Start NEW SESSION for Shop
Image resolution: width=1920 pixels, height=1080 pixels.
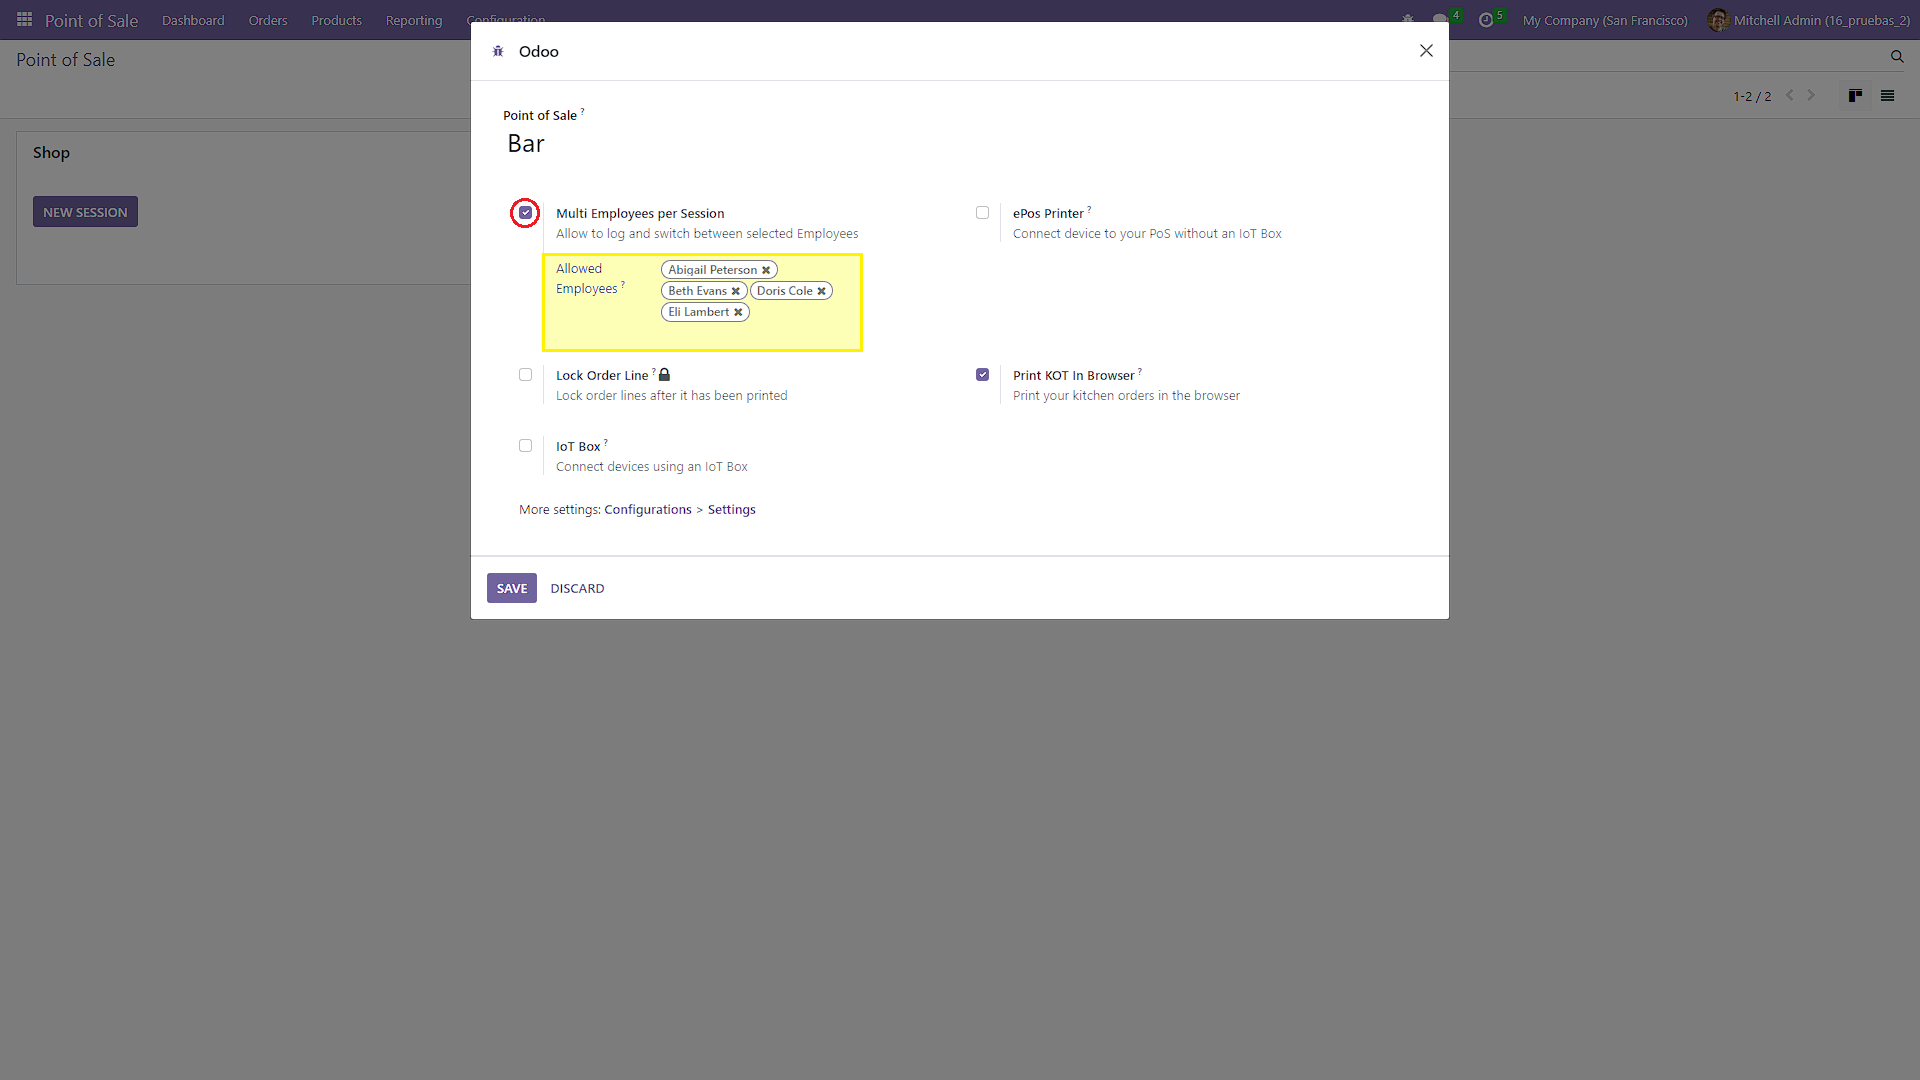tap(85, 212)
